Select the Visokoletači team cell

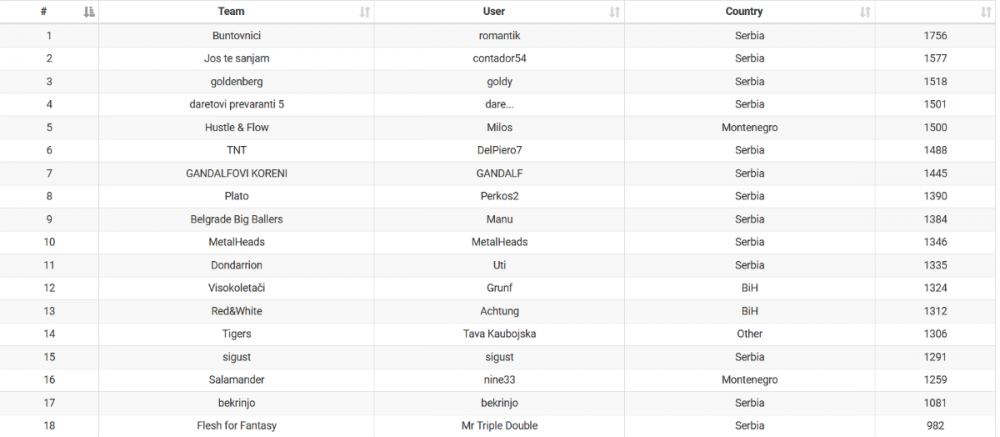(236, 288)
